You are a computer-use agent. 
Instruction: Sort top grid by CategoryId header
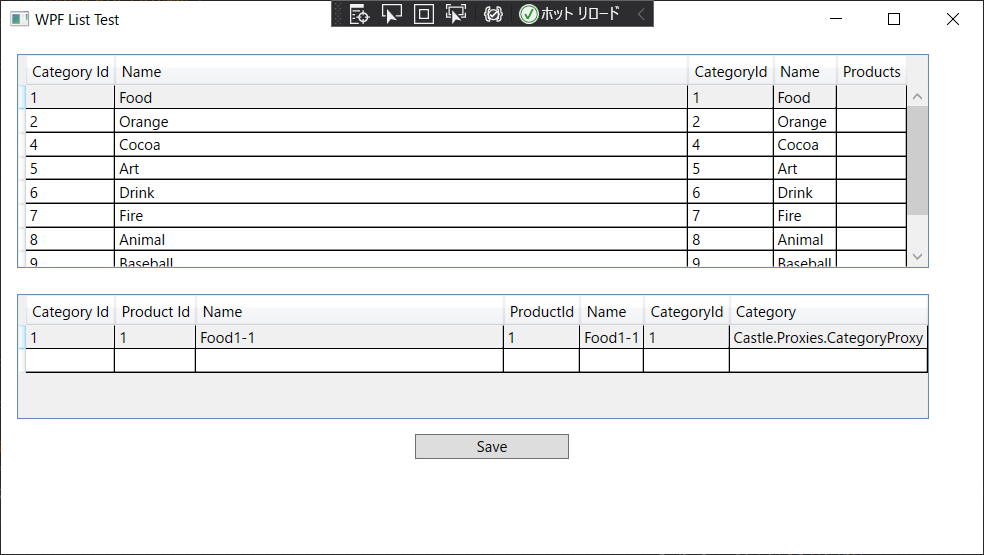(730, 72)
